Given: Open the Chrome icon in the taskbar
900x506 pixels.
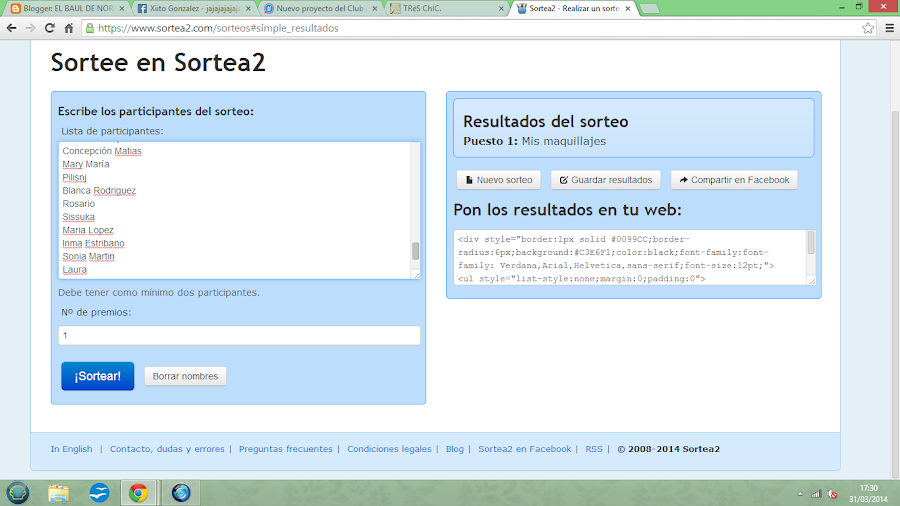Looking at the screenshot, I should [138, 493].
